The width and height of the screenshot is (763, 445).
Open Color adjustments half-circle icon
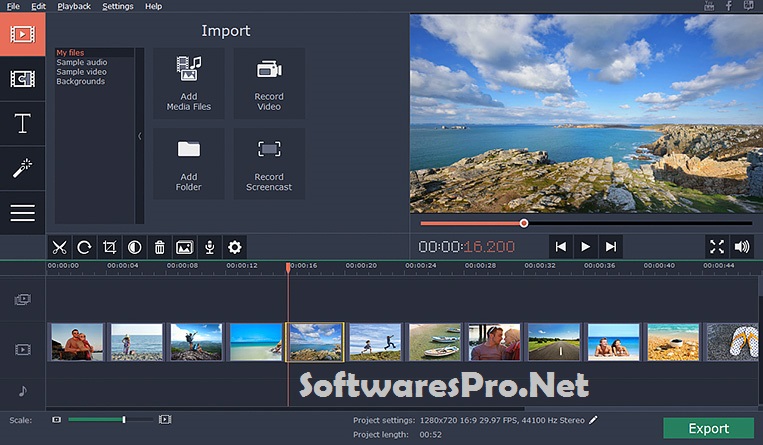tap(134, 247)
